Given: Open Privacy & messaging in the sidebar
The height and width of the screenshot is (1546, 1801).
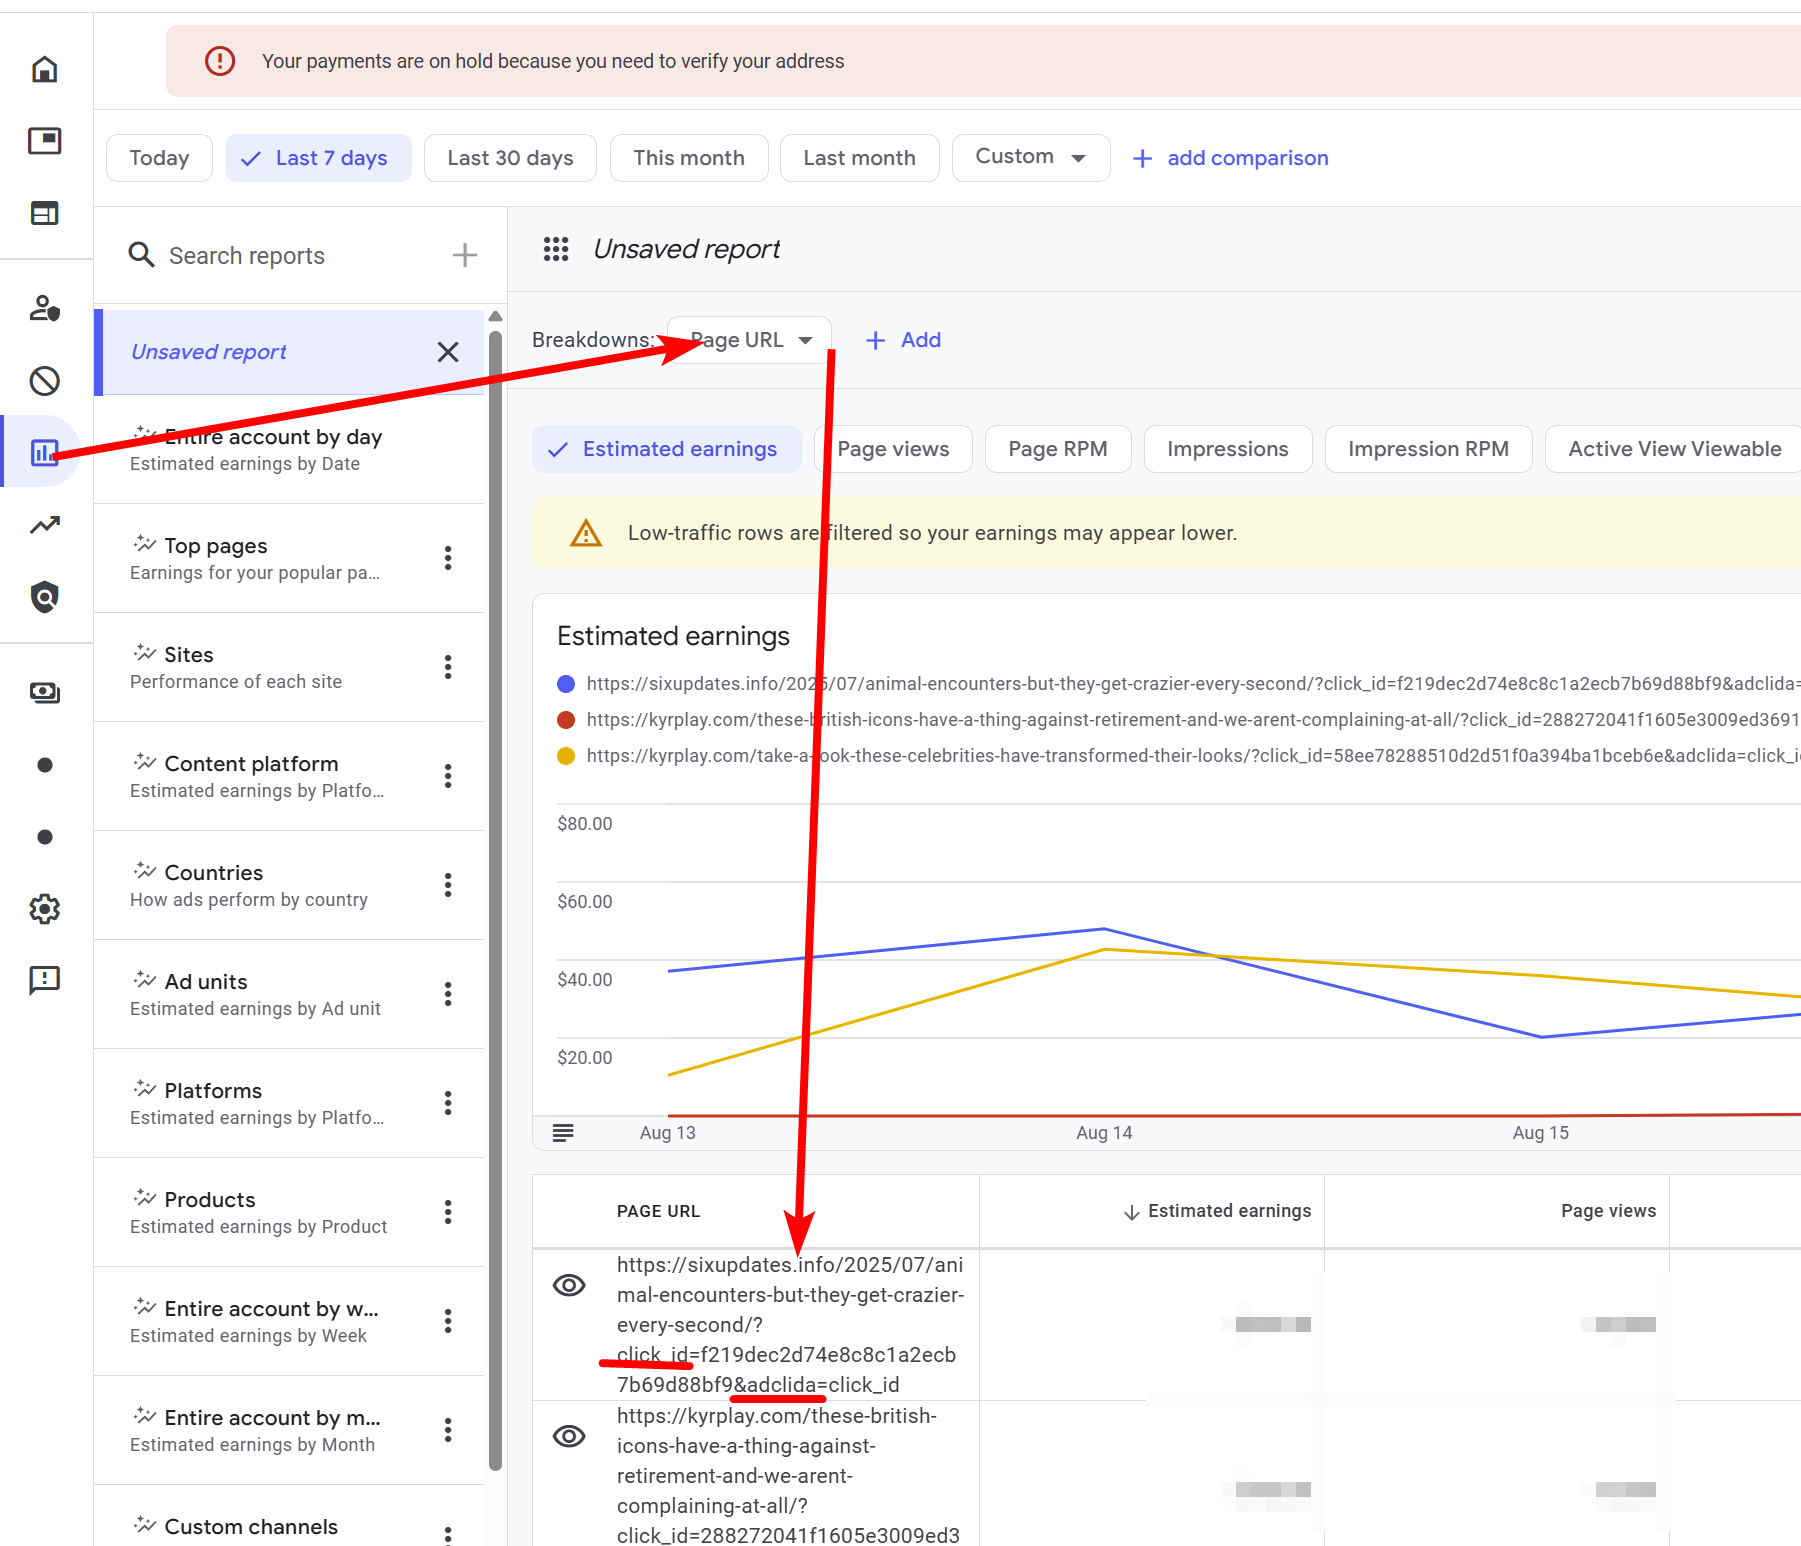Looking at the screenshot, I should pos(44,310).
